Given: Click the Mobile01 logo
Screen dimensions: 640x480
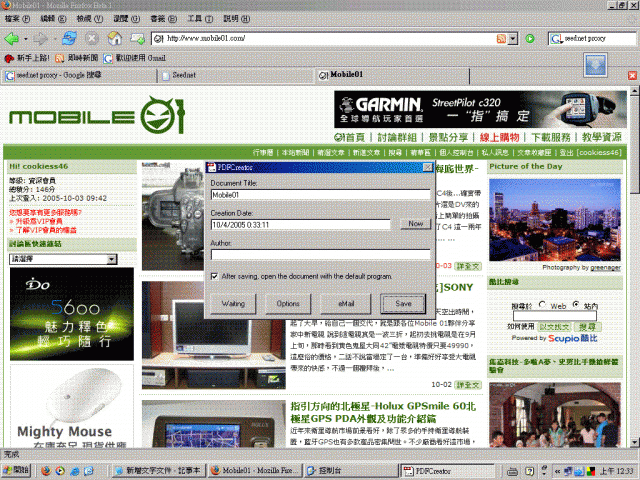Looking at the screenshot, I should pyautogui.click(x=97, y=115).
